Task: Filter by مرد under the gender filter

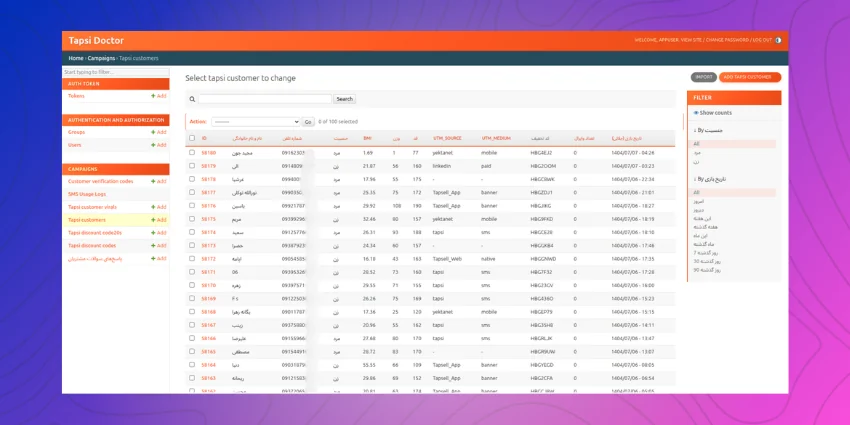Action: (x=697, y=153)
